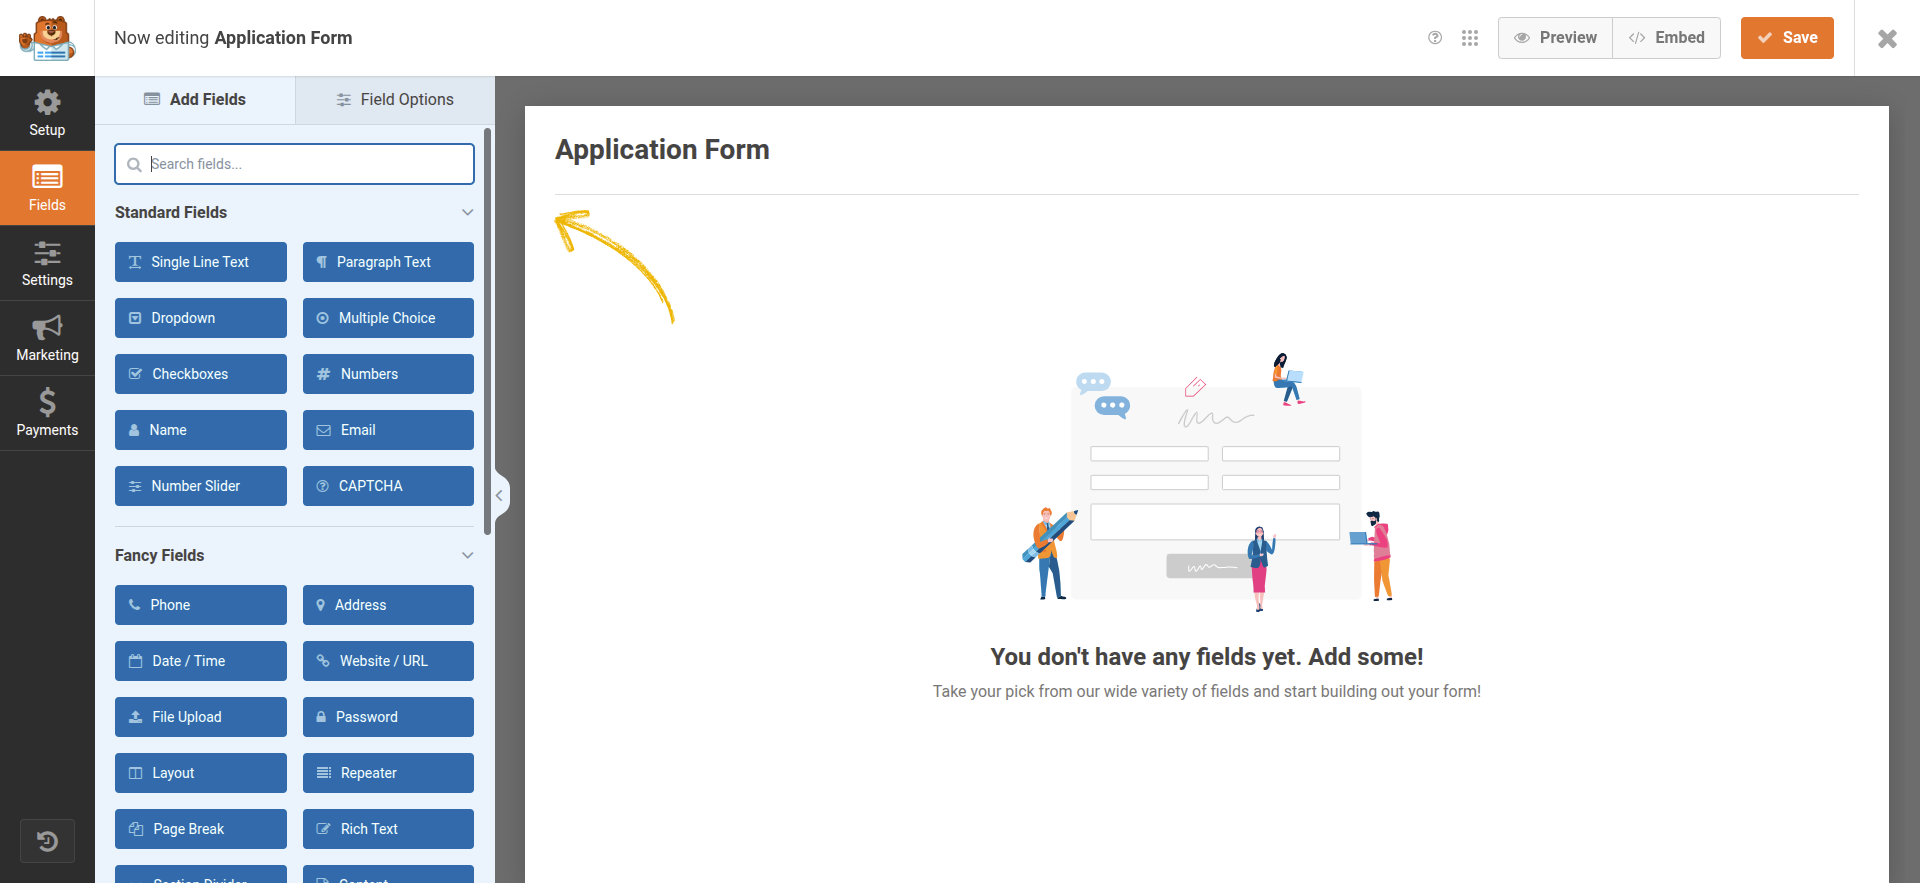Open the Marketing megaphone panel
Image resolution: width=1920 pixels, height=883 pixels.
click(x=47, y=338)
